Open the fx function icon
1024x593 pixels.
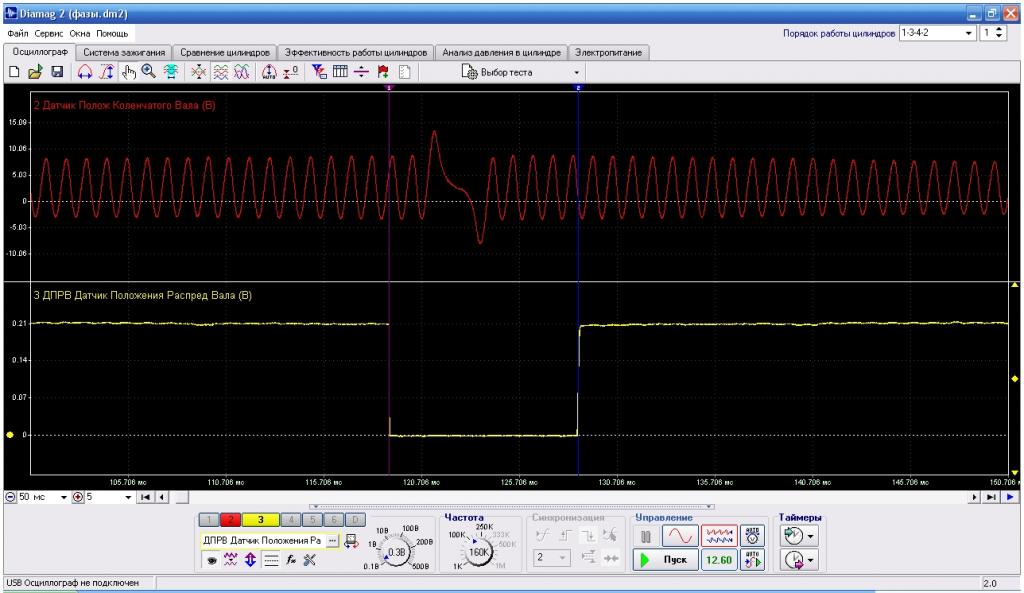[x=291, y=560]
